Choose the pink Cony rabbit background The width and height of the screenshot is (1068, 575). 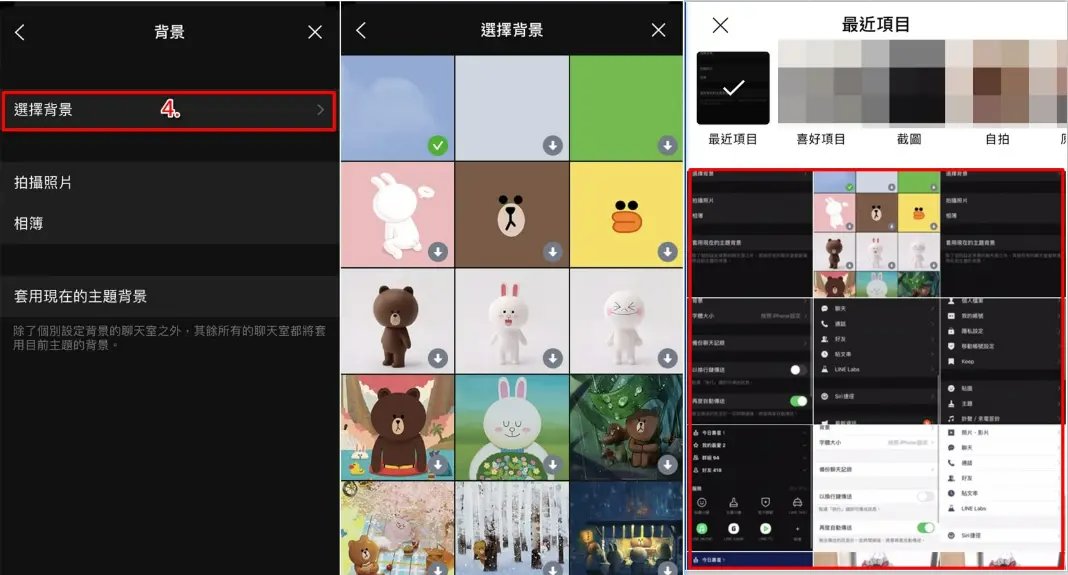pos(397,215)
